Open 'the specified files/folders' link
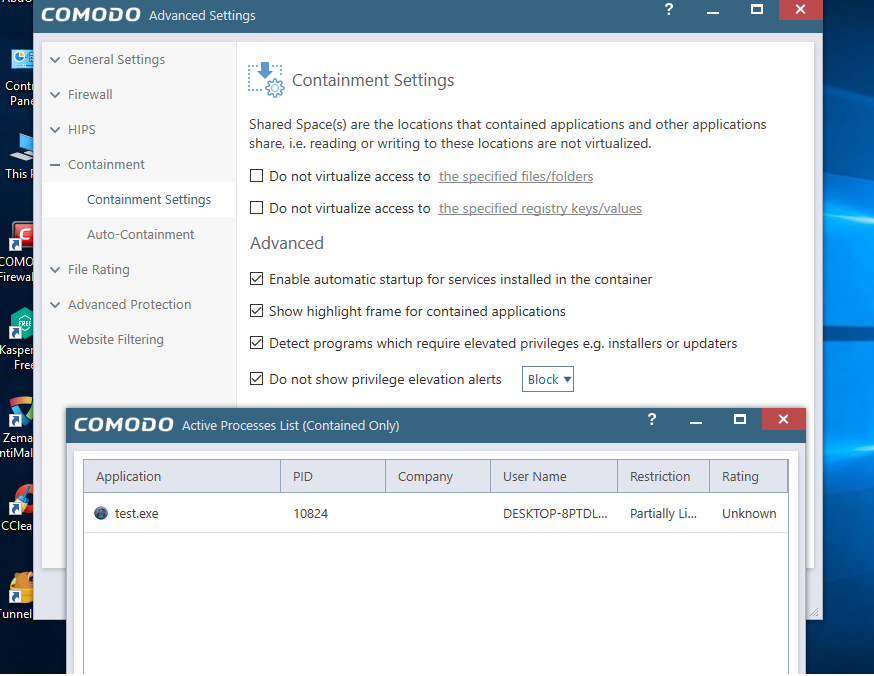The image size is (874, 676). point(516,177)
